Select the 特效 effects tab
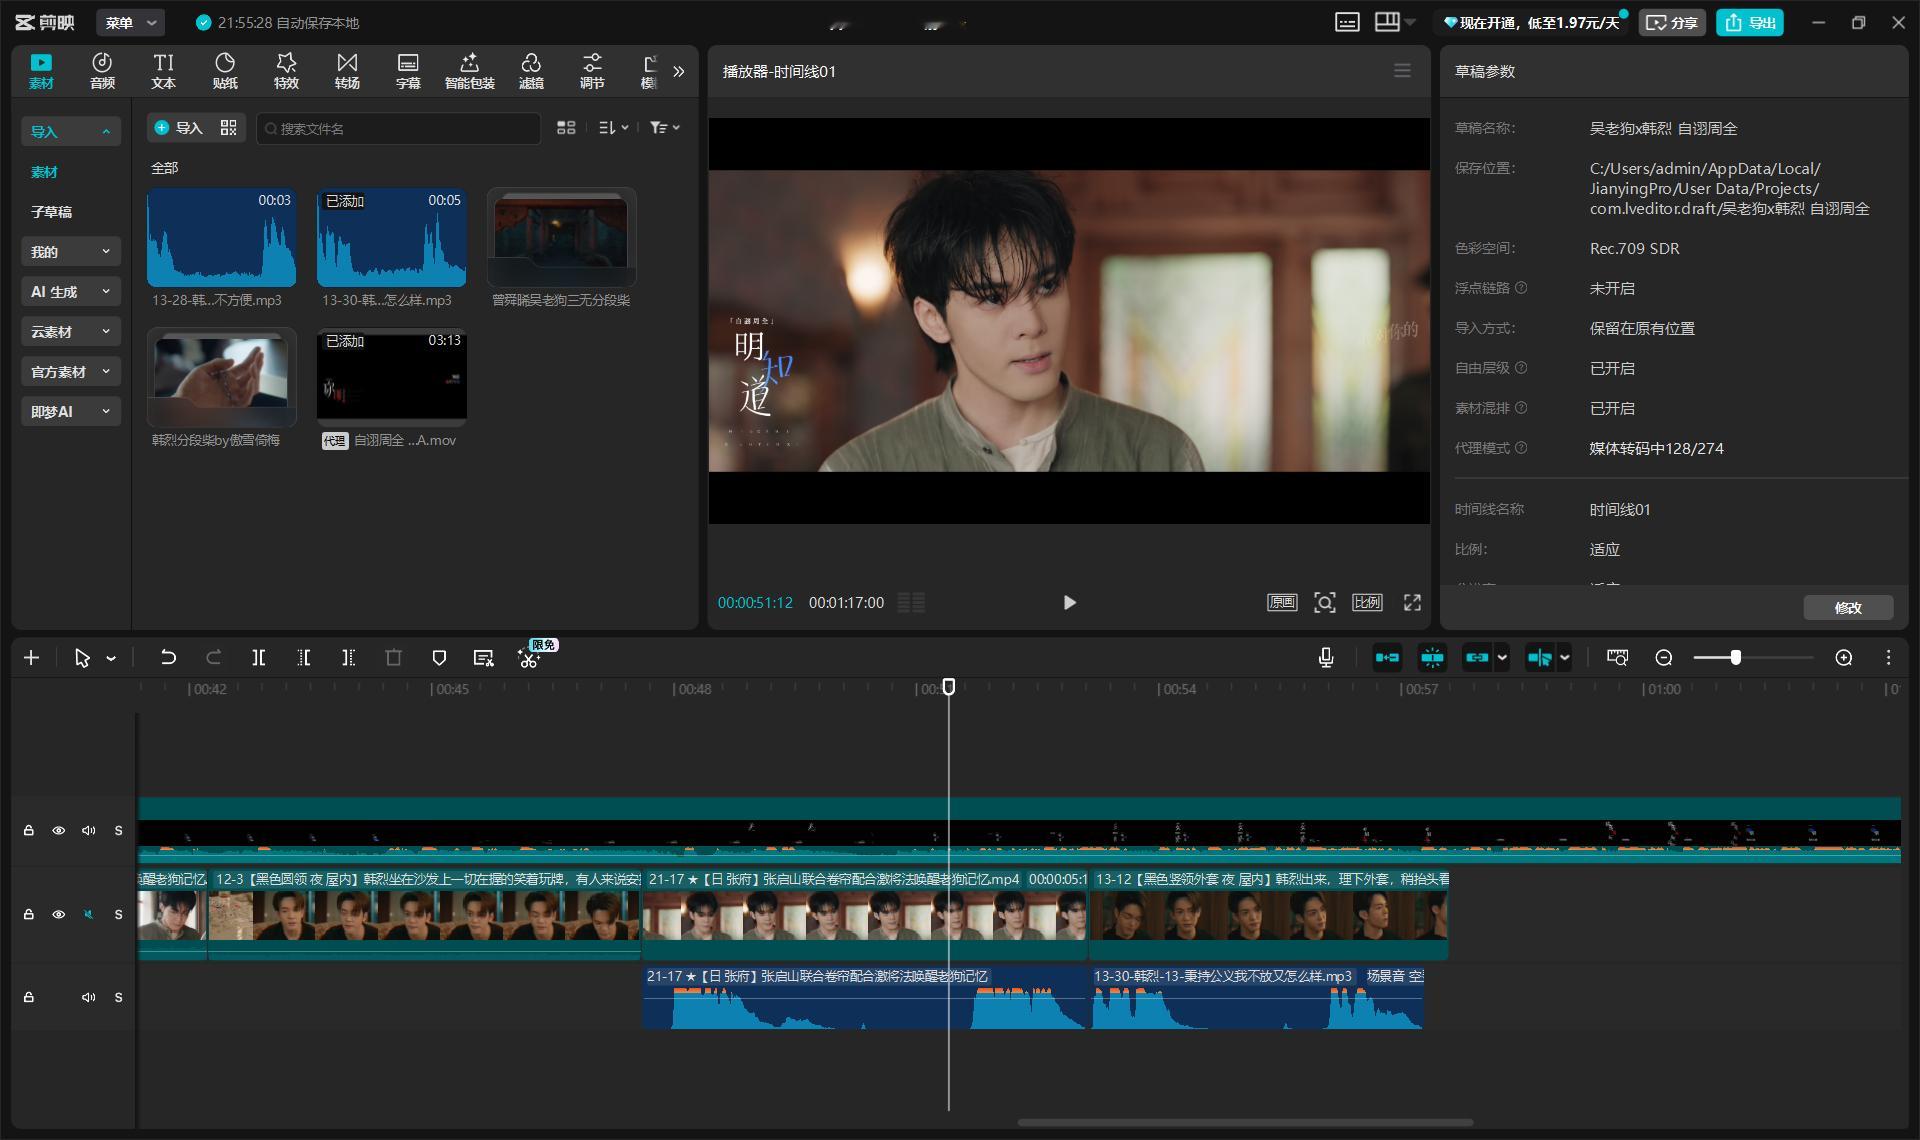This screenshot has width=1920, height=1140. pos(286,71)
